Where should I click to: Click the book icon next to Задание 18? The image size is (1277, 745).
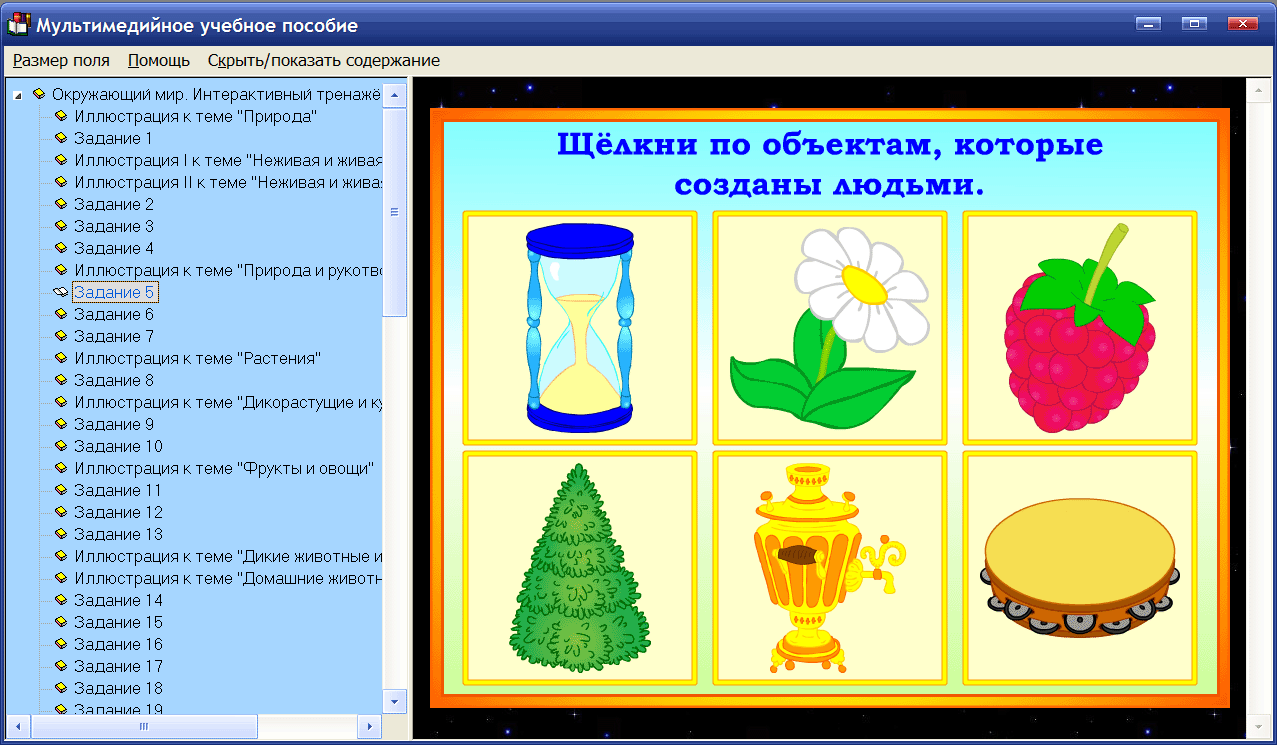pos(60,688)
